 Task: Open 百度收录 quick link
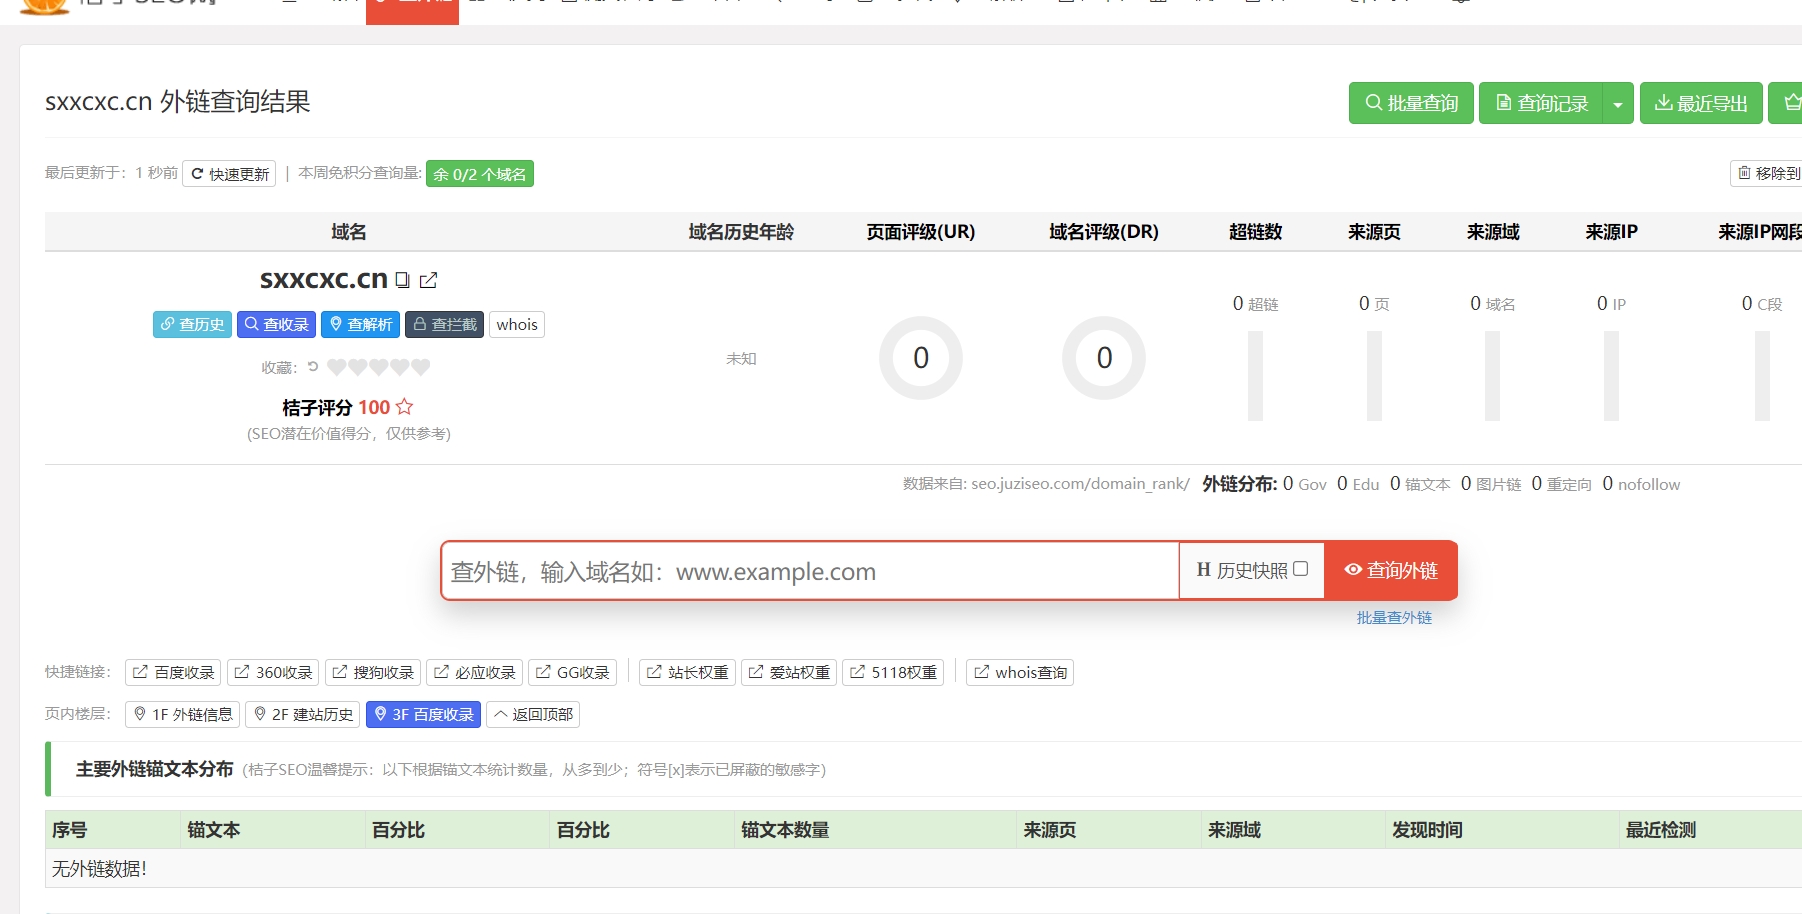(x=173, y=672)
